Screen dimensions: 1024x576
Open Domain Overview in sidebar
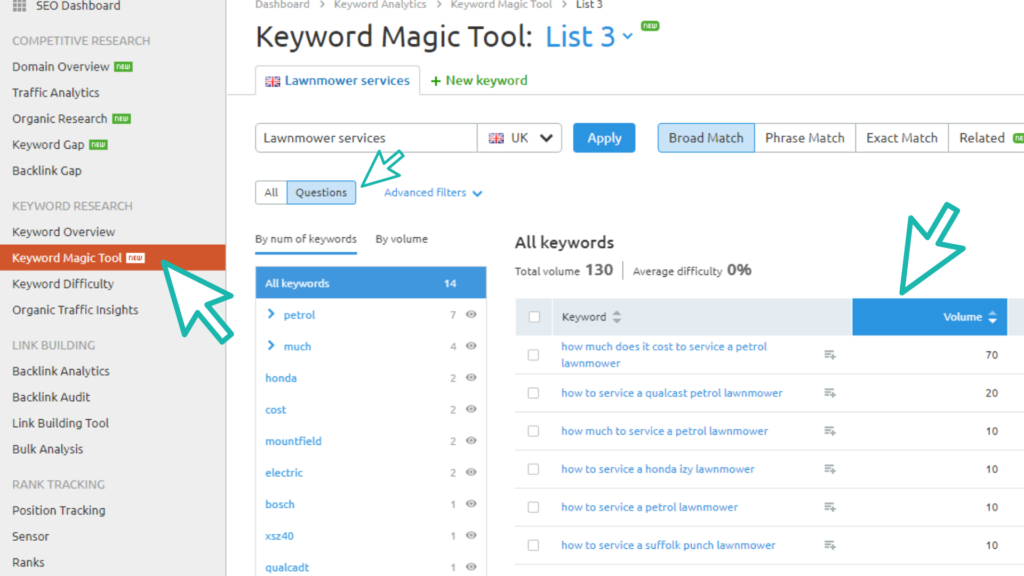pos(61,67)
